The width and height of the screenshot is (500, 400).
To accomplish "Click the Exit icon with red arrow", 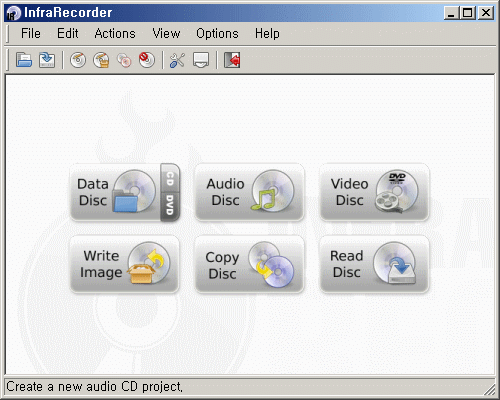I will (232, 60).
